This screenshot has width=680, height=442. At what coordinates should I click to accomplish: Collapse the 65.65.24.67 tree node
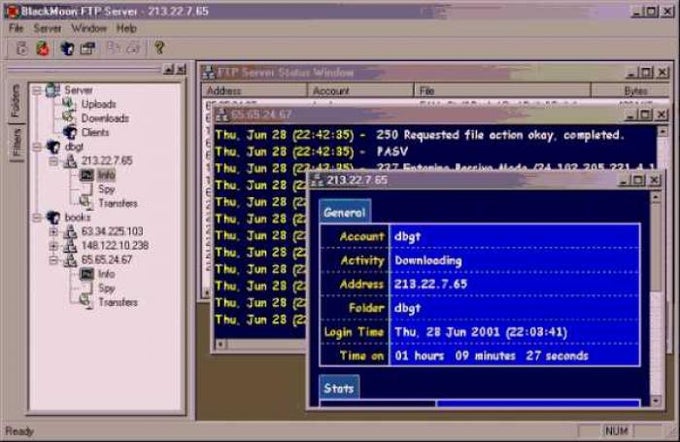[53, 260]
